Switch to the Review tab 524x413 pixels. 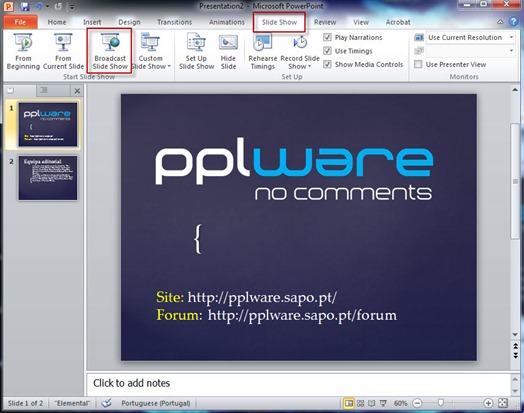(x=325, y=22)
